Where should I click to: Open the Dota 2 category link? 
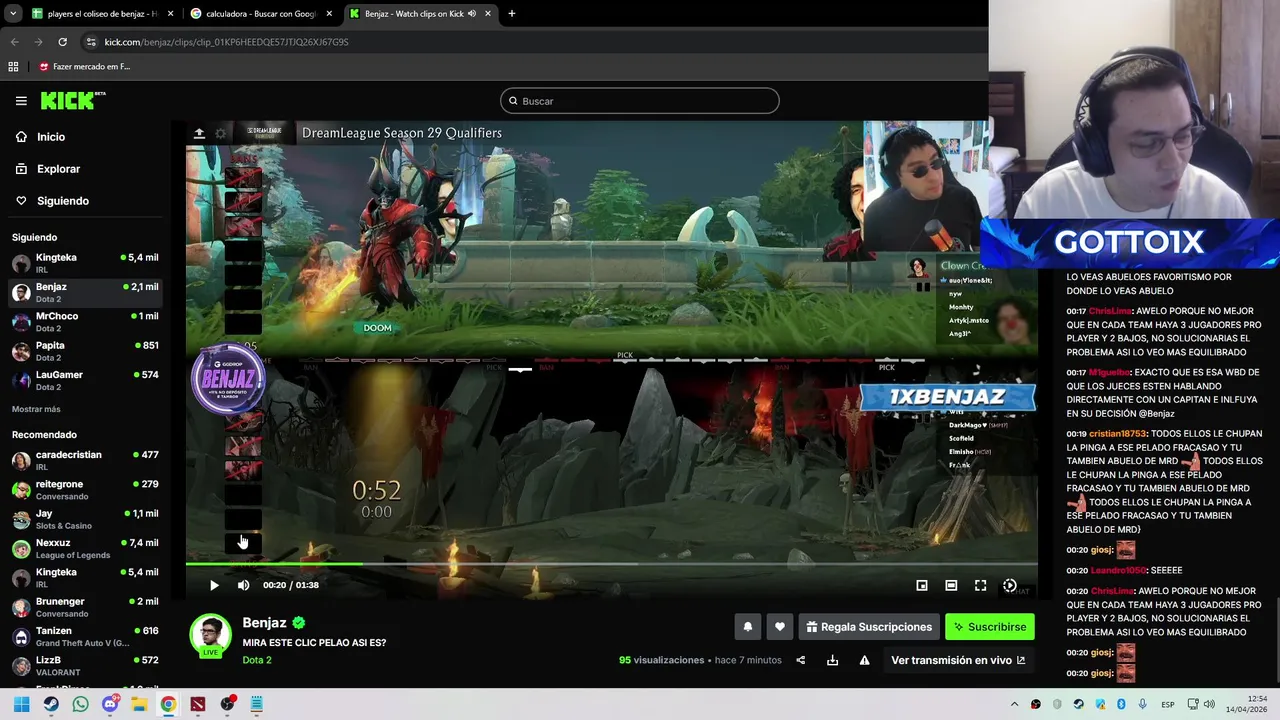257,660
